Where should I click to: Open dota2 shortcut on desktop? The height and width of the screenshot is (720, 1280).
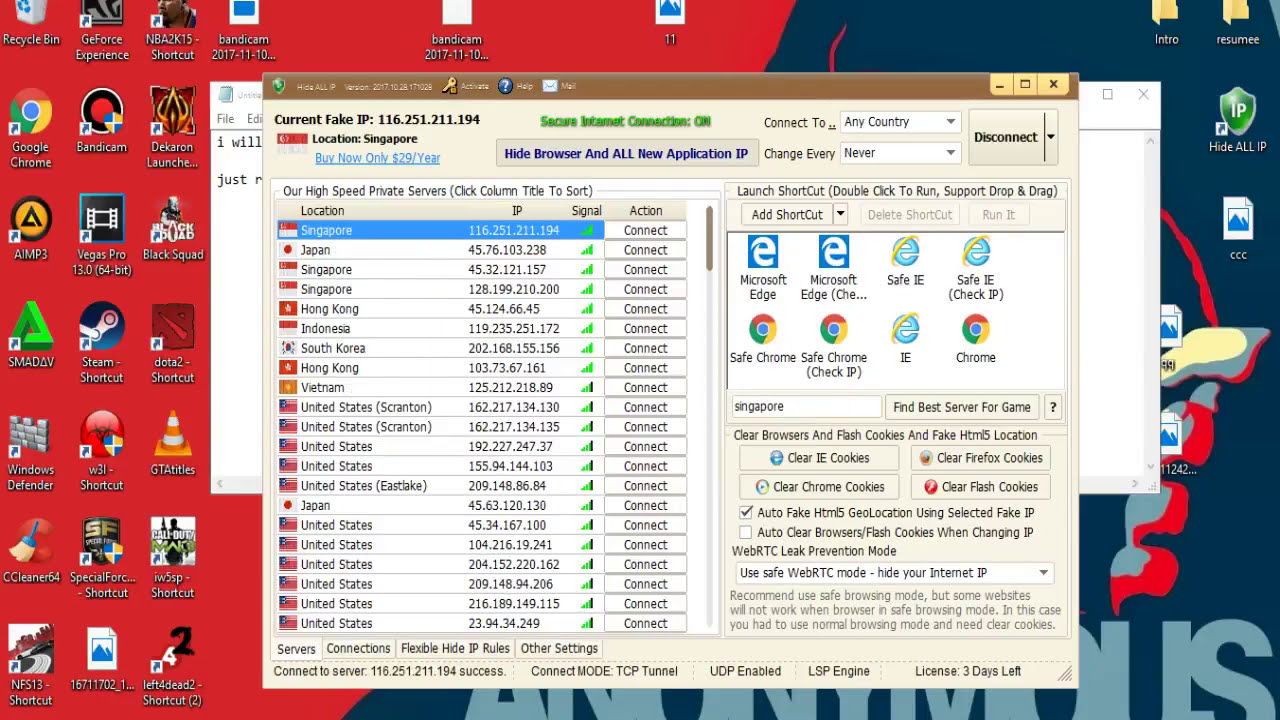tap(172, 344)
